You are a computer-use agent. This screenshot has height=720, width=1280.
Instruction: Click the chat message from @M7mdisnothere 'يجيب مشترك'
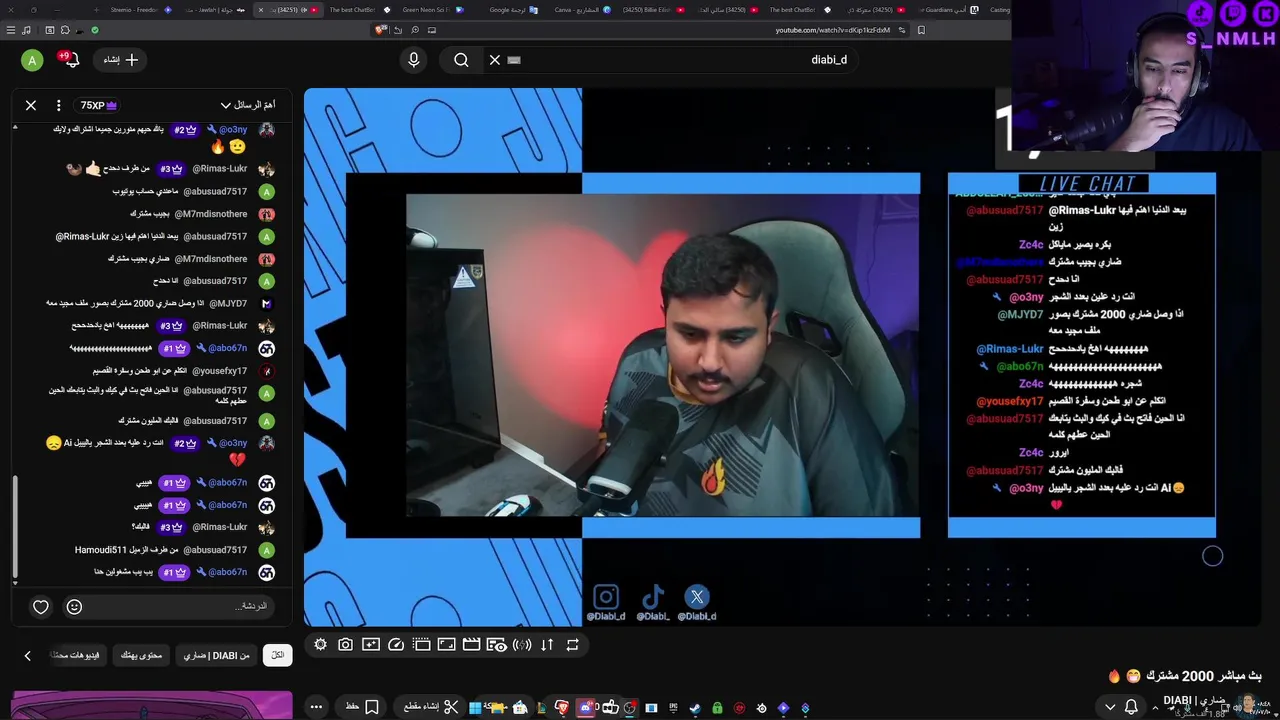(149, 214)
